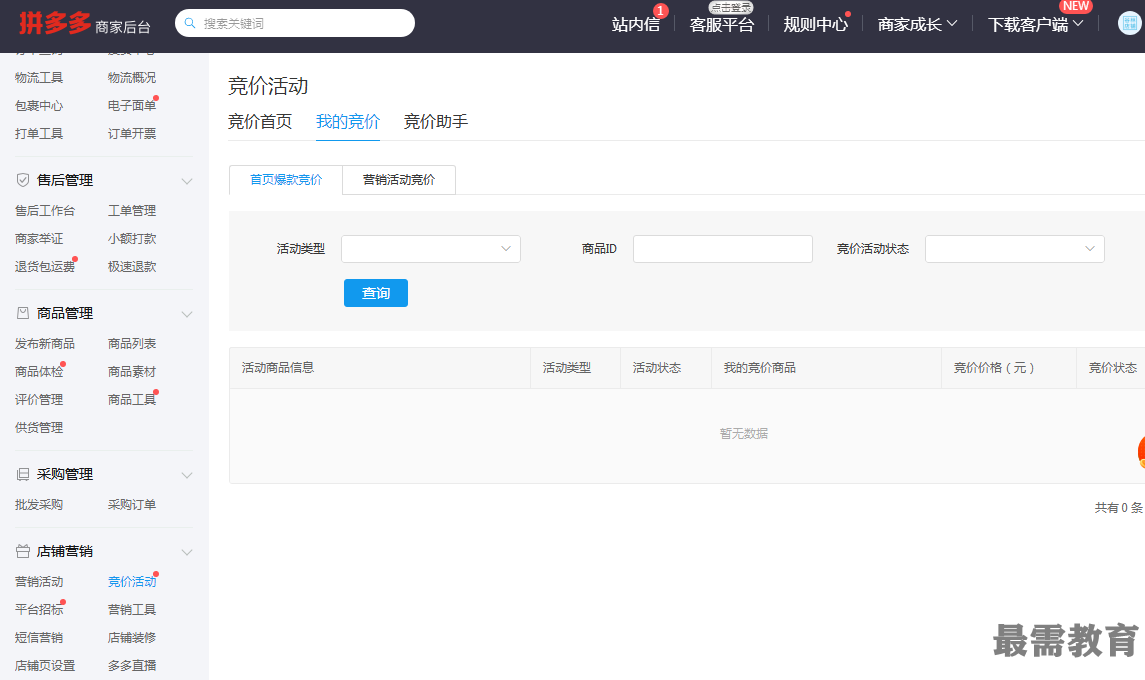Open 订单开票 in sidebar

131,134
